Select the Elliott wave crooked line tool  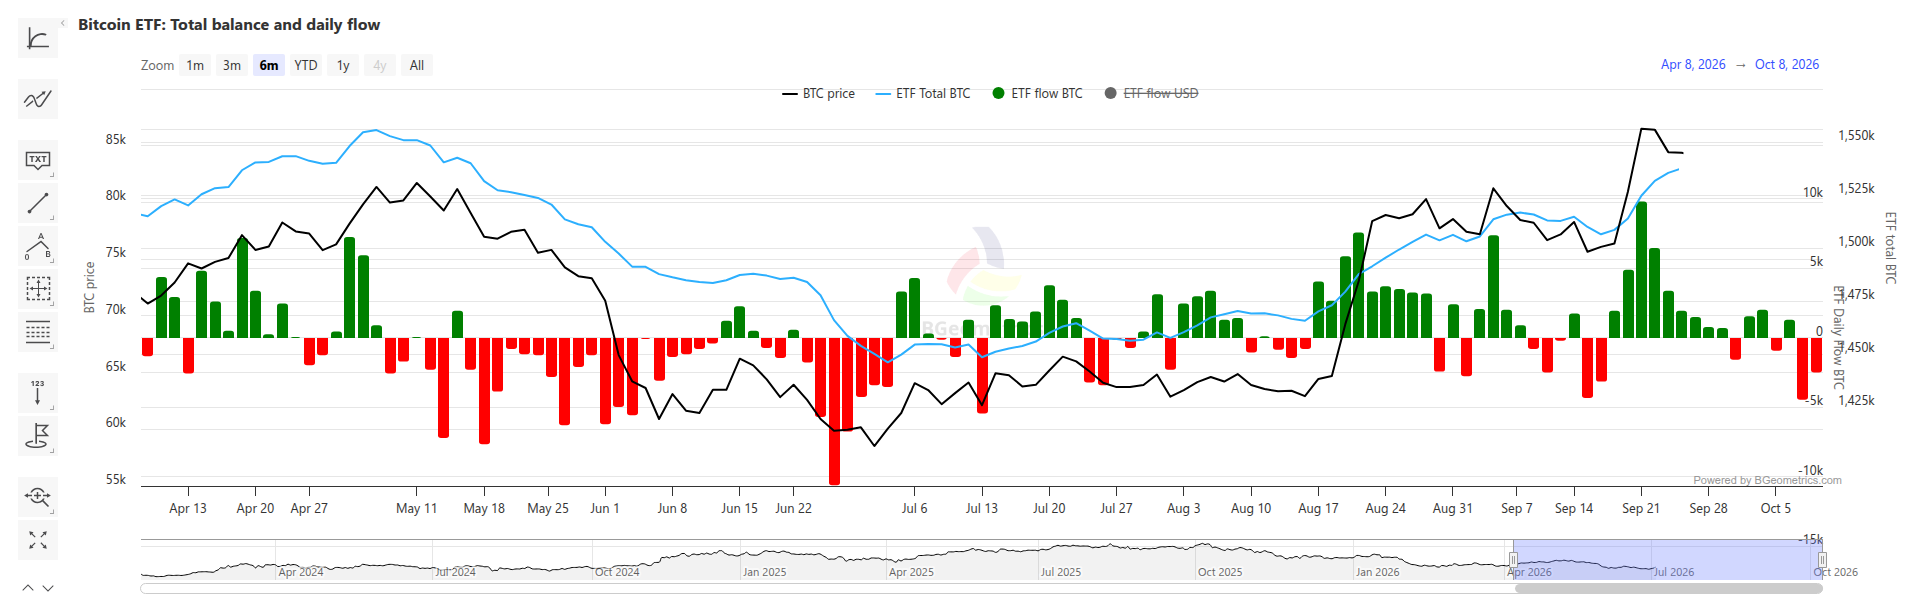[38, 246]
